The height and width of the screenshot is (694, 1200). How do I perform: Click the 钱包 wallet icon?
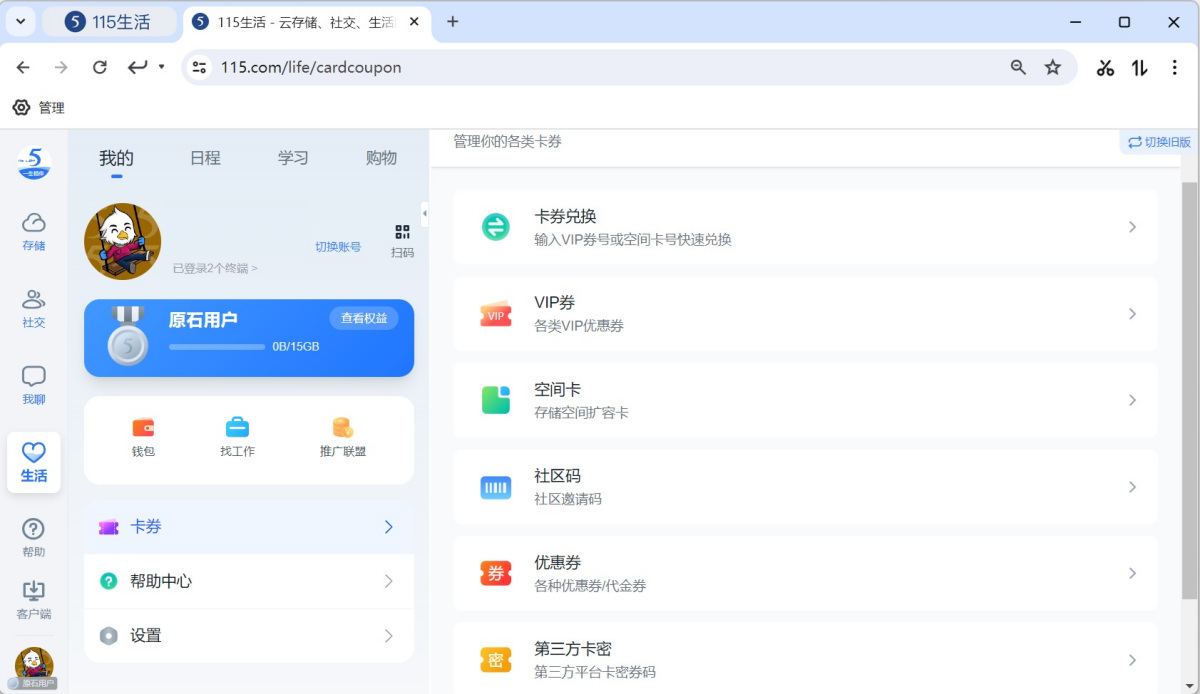click(x=143, y=428)
